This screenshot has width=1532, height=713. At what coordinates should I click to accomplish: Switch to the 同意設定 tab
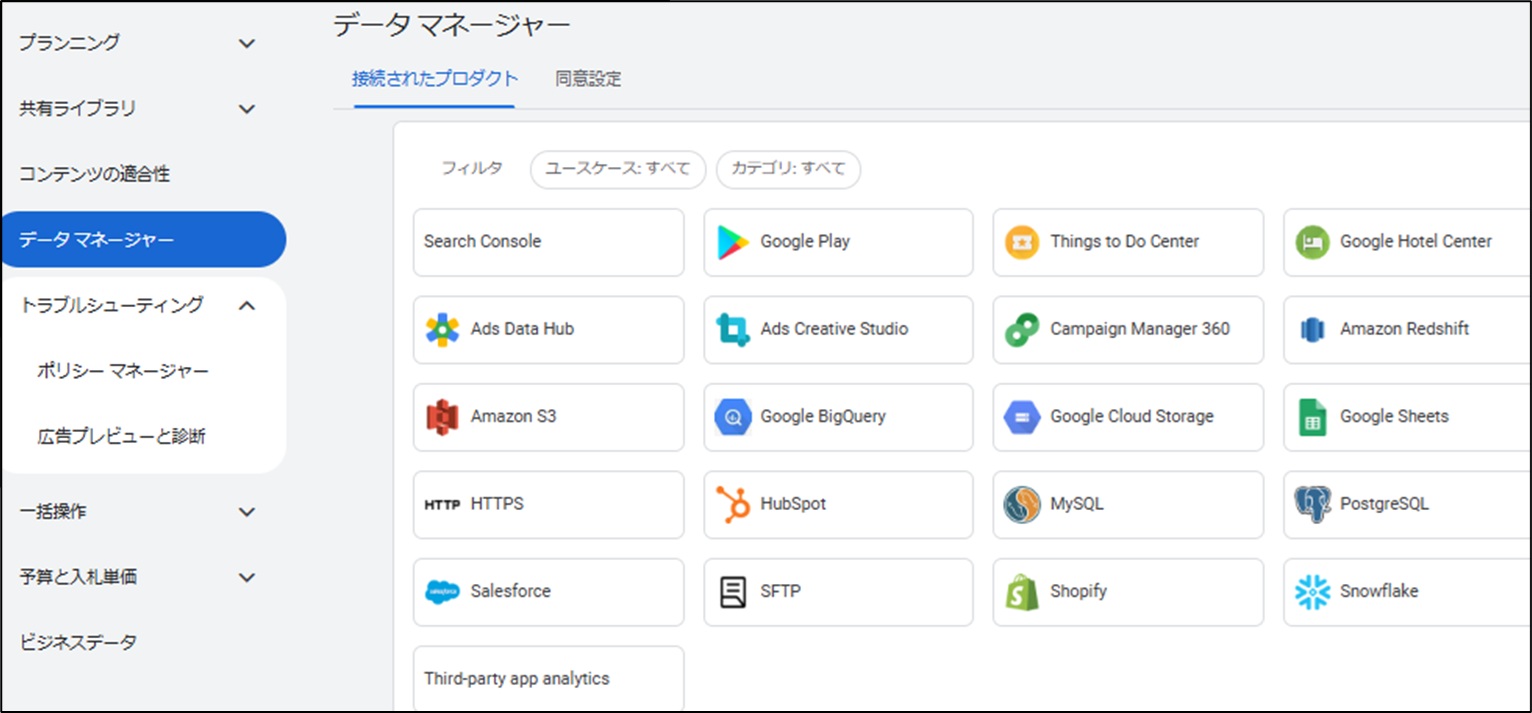click(x=588, y=79)
